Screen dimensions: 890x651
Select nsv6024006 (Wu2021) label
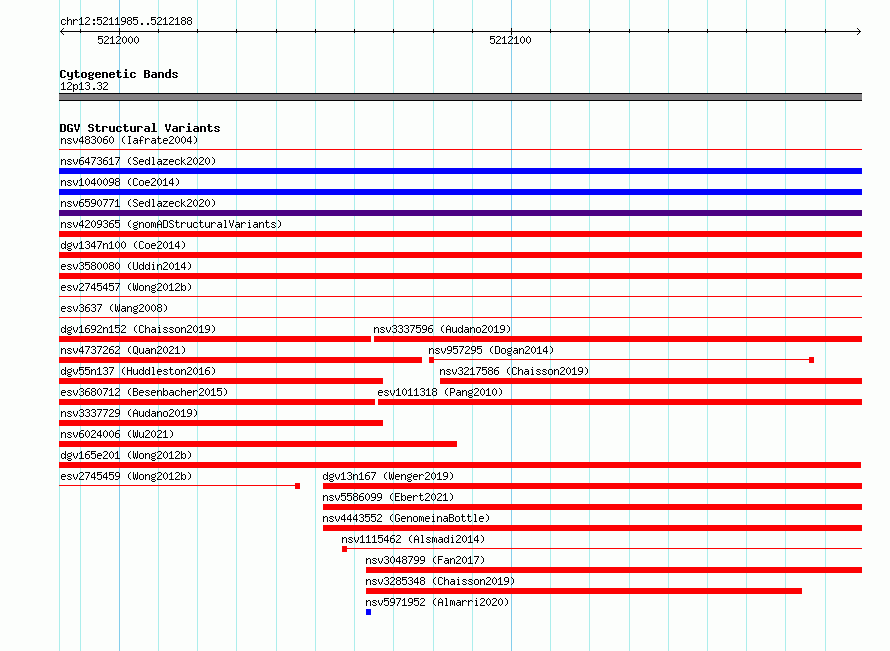117,434
